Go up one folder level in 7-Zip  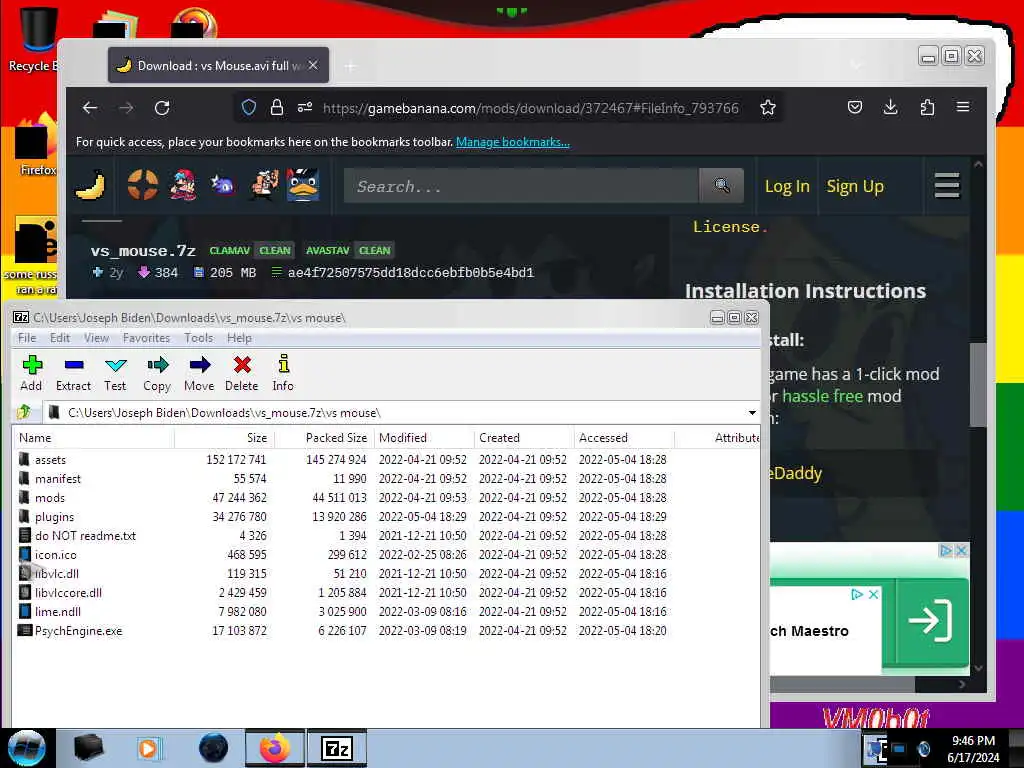[x=24, y=412]
